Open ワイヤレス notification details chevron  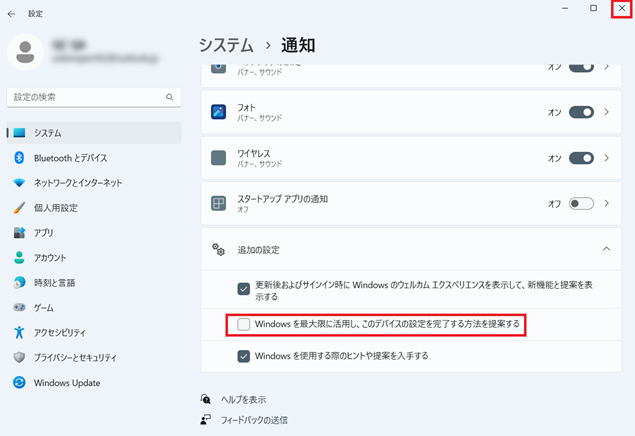point(607,158)
